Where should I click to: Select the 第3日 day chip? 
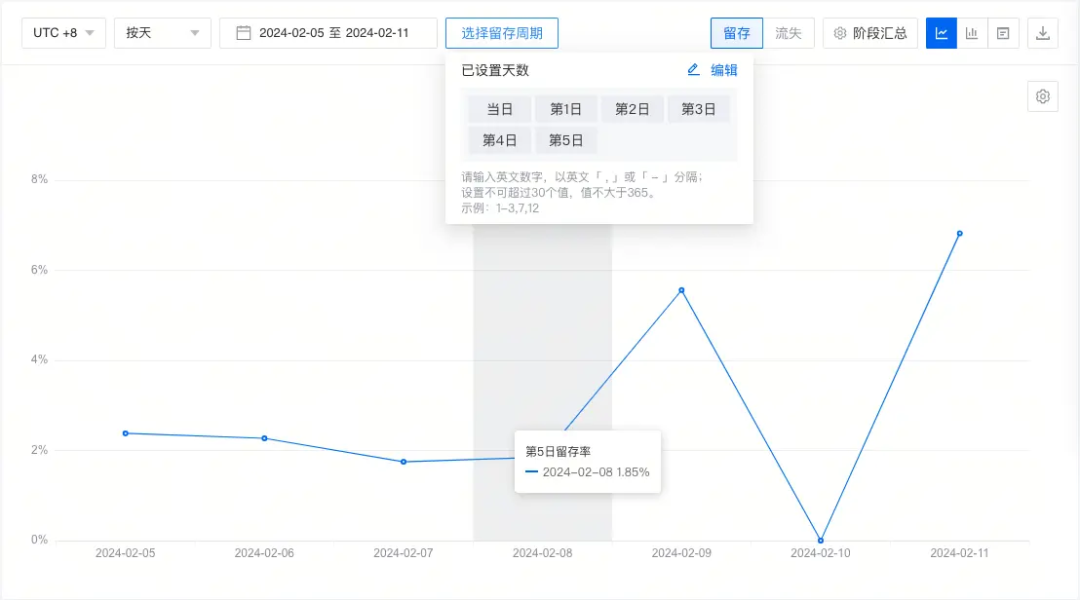(x=698, y=109)
